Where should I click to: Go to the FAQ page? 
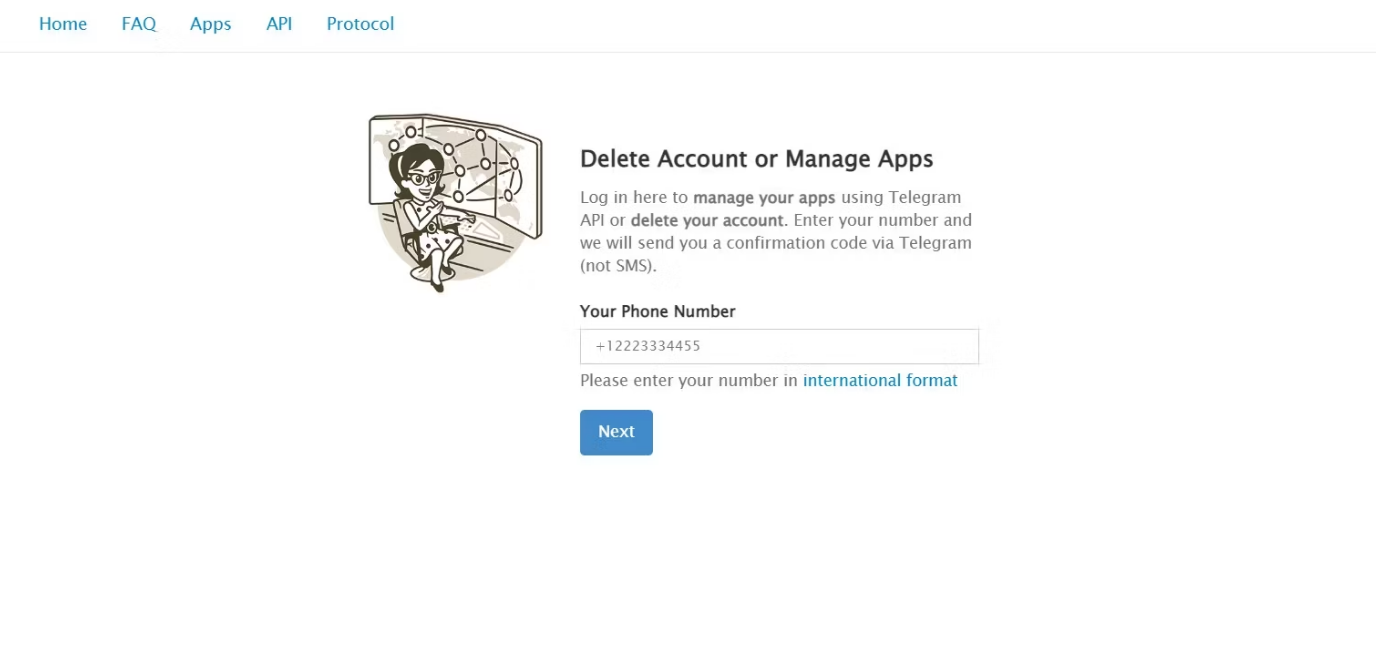coord(139,24)
